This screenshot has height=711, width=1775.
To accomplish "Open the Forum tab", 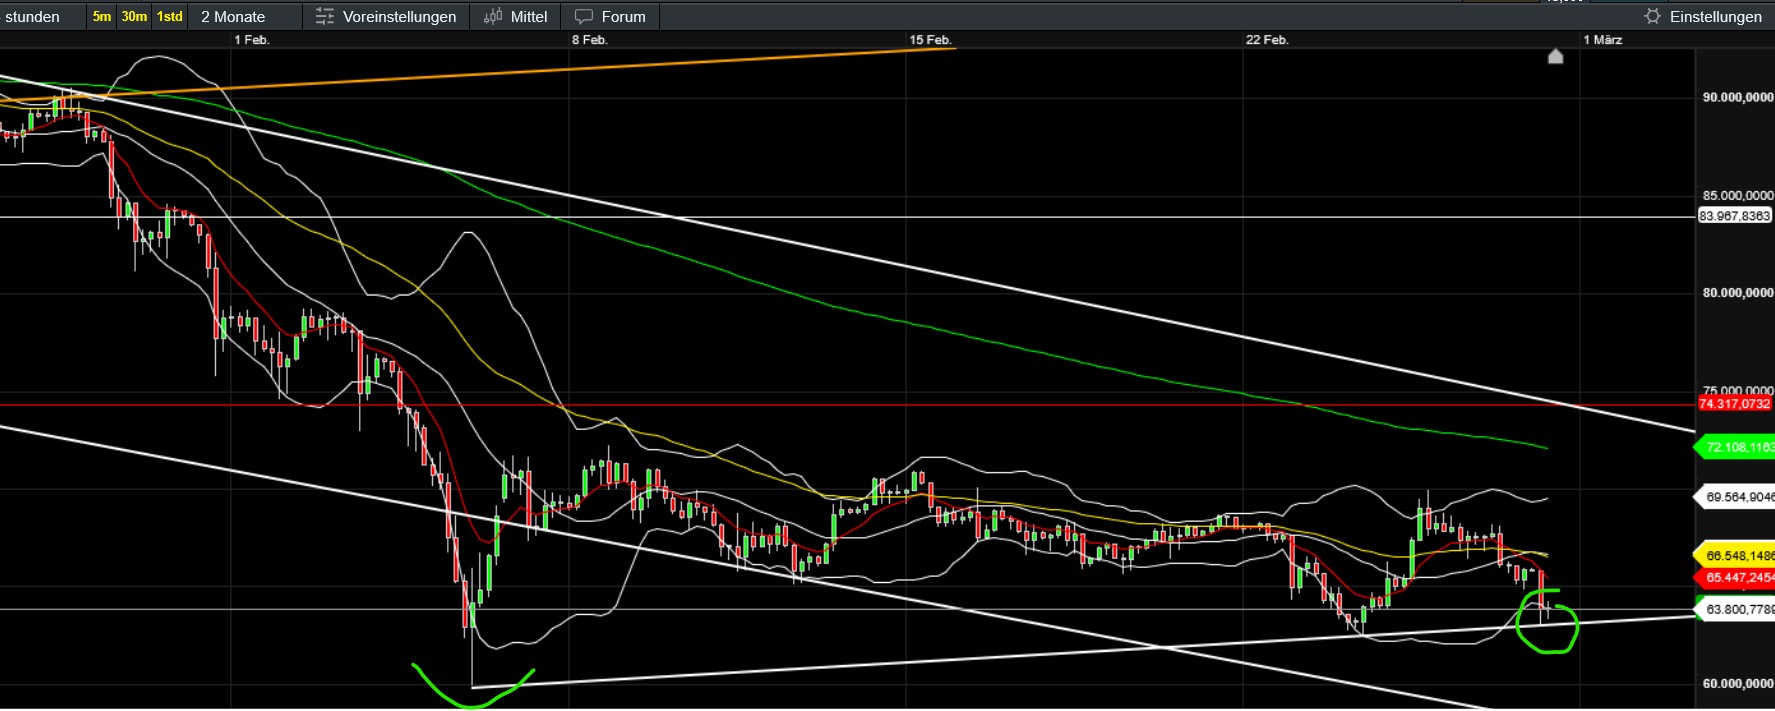I will click(623, 16).
